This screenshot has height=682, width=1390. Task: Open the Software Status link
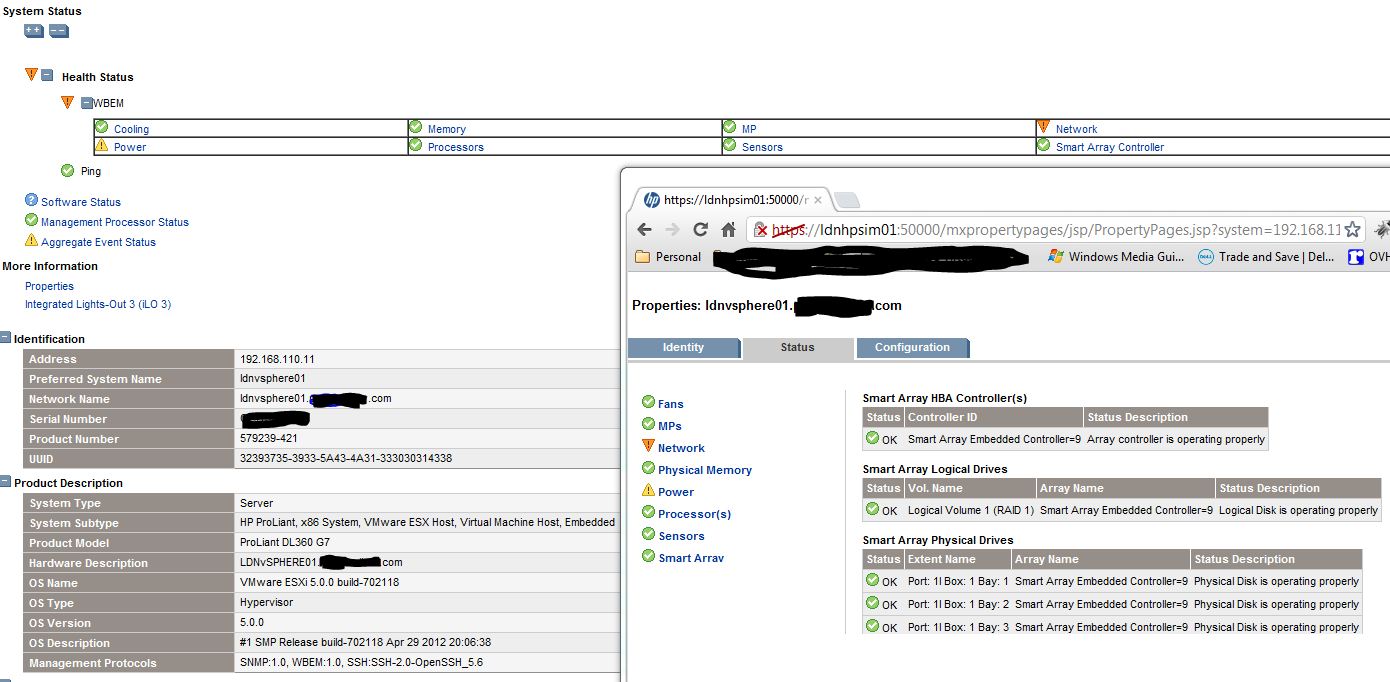tap(81, 202)
